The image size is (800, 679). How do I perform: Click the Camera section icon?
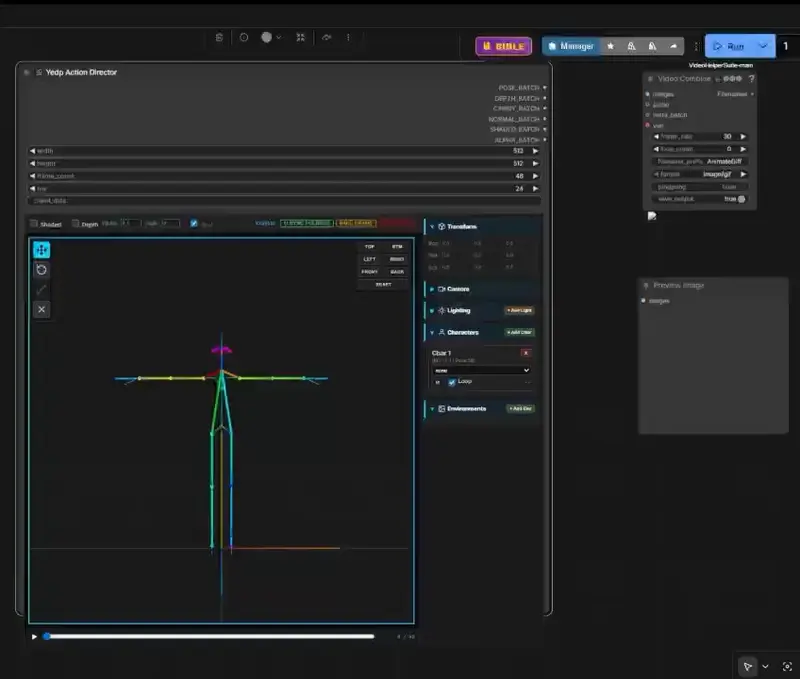441,289
